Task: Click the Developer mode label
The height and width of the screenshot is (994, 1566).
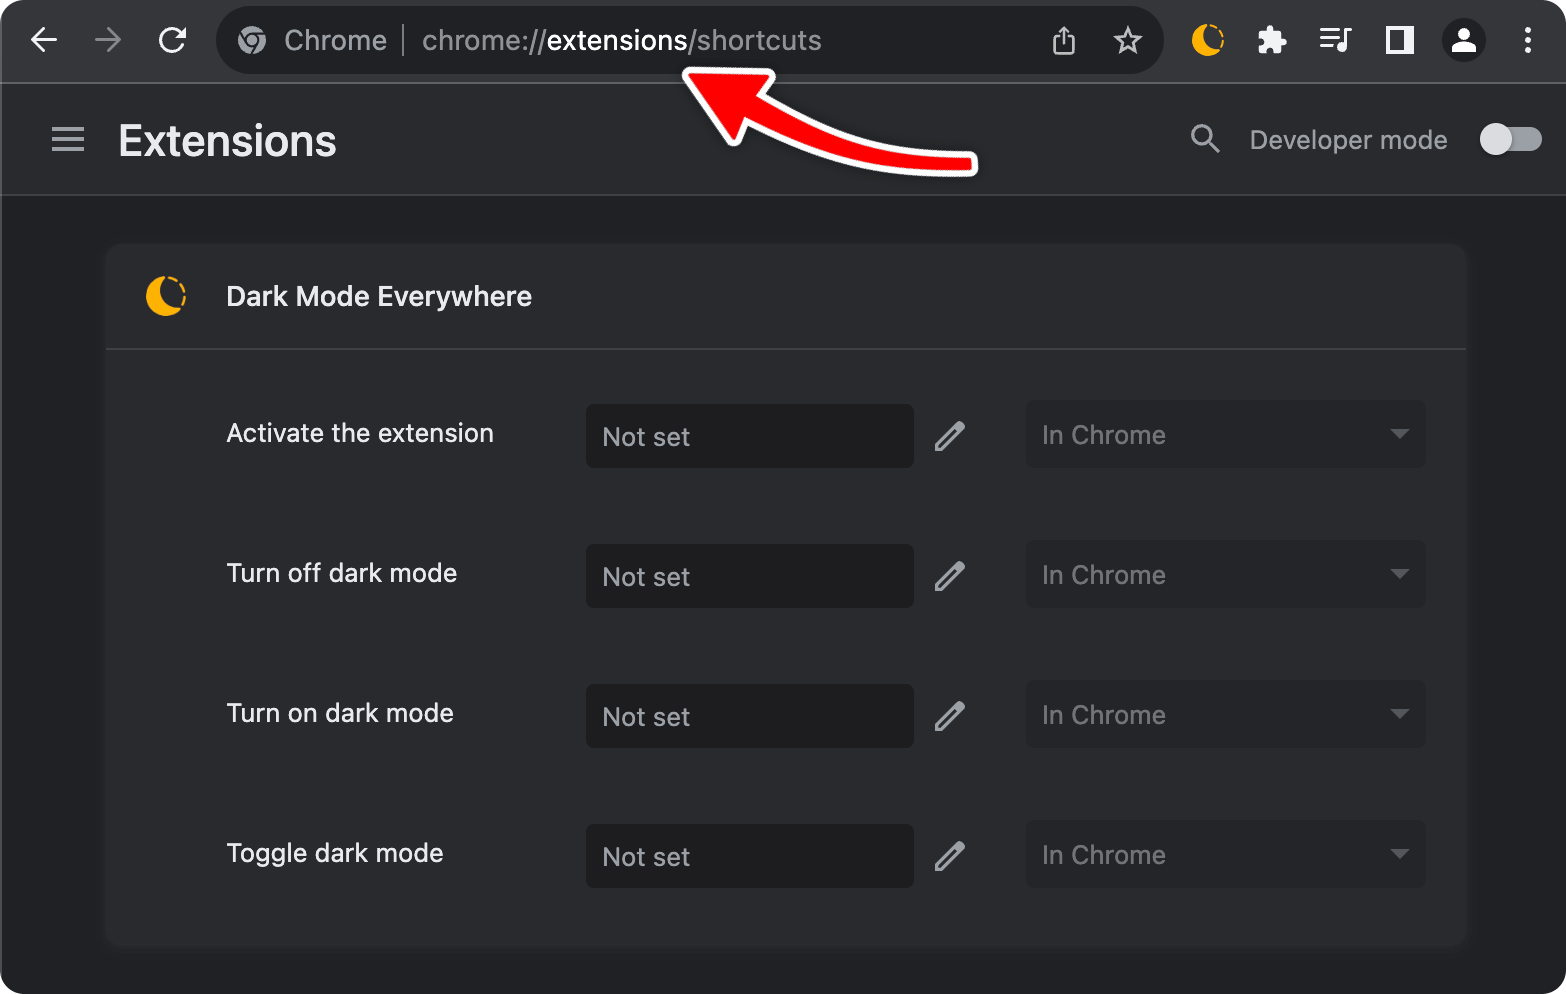Action: click(1348, 140)
